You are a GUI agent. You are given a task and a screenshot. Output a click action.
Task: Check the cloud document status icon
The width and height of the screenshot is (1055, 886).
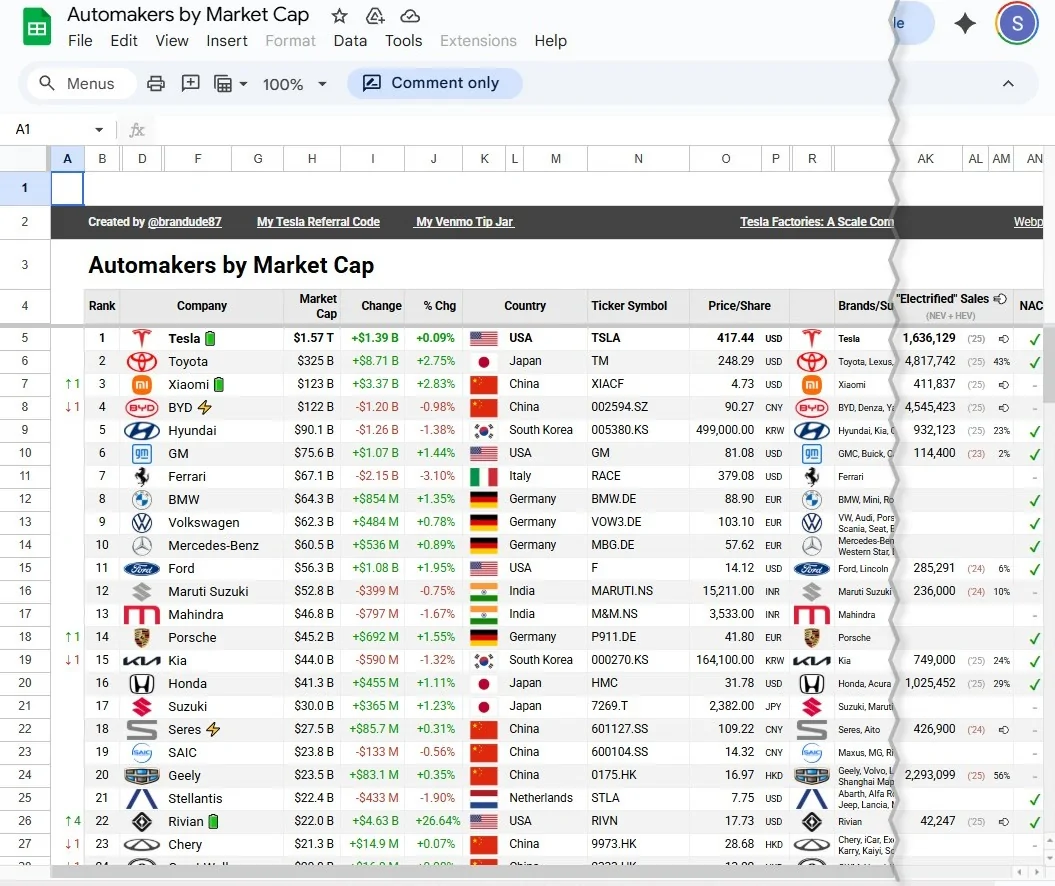[x=410, y=15]
